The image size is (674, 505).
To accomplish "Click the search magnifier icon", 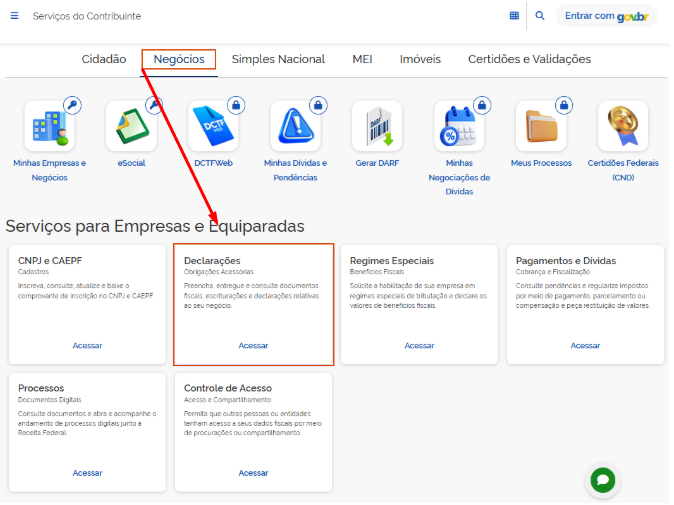I will click(x=540, y=16).
